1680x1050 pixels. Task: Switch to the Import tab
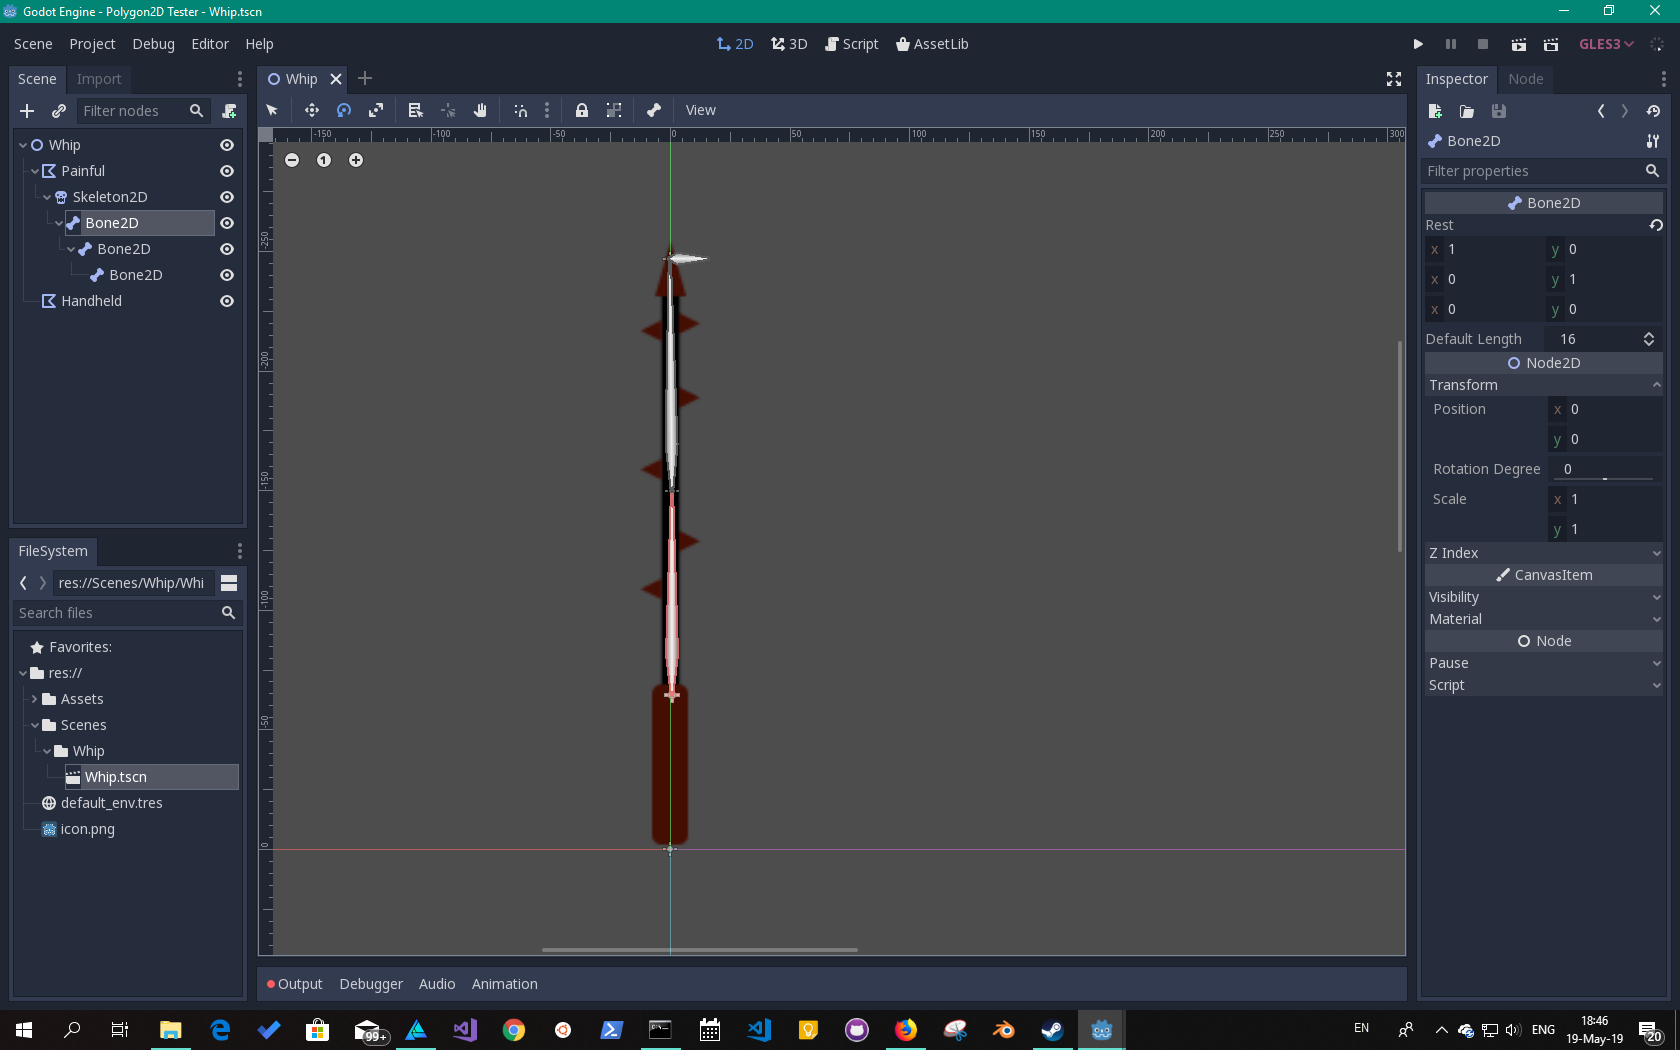(98, 78)
